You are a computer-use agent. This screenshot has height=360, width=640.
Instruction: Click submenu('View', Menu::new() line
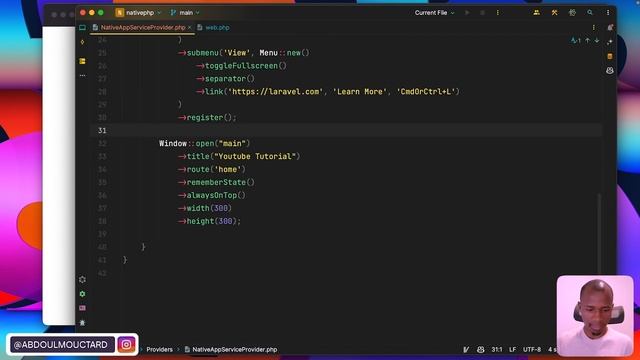pyautogui.click(x=244, y=53)
